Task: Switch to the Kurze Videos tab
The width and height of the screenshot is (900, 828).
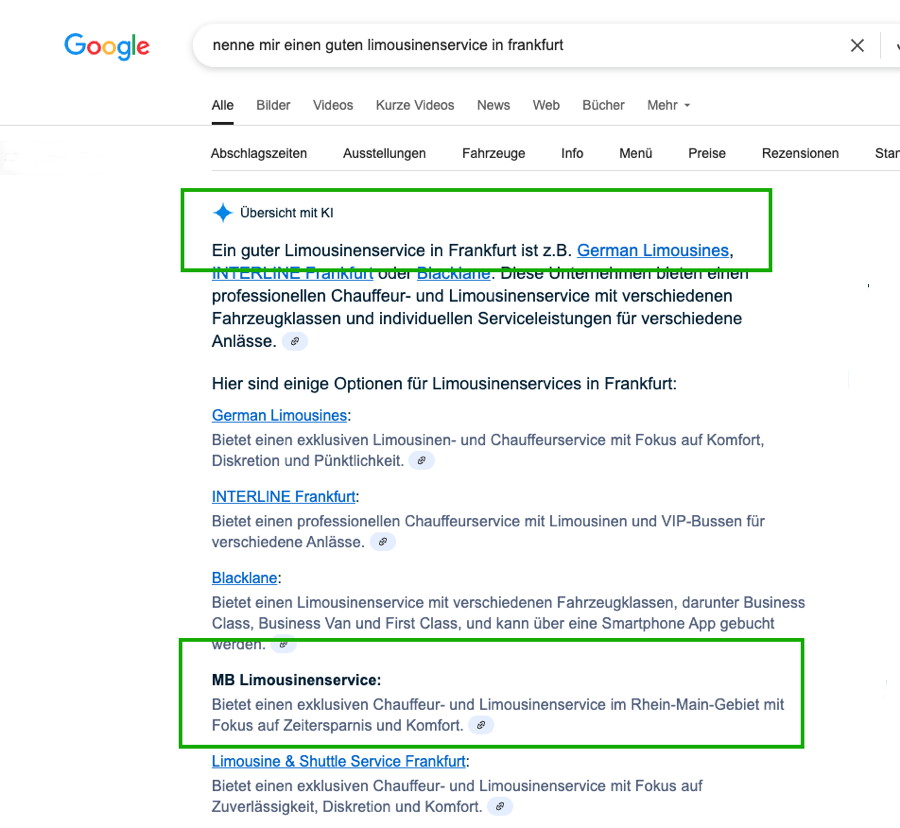Action: tap(415, 106)
